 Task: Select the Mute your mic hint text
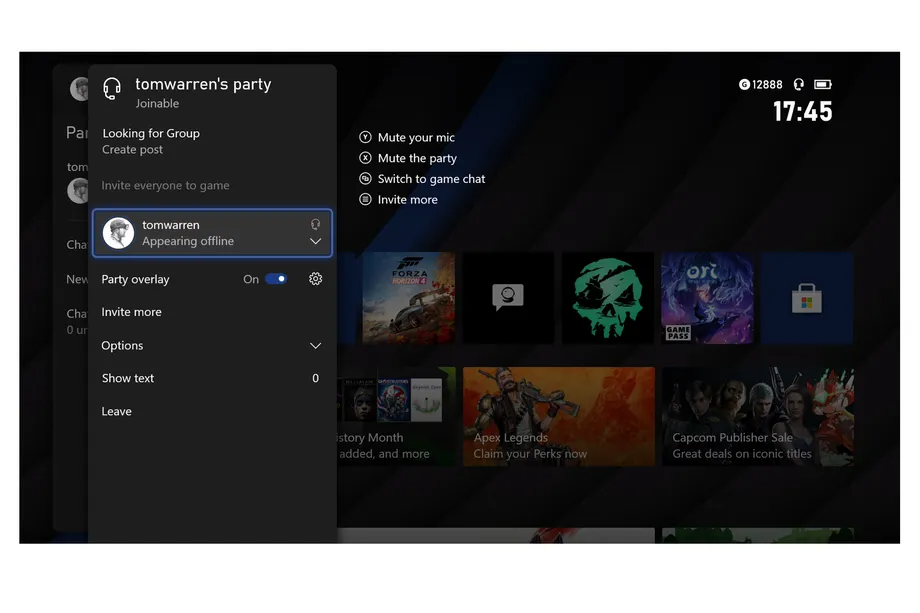pos(416,137)
